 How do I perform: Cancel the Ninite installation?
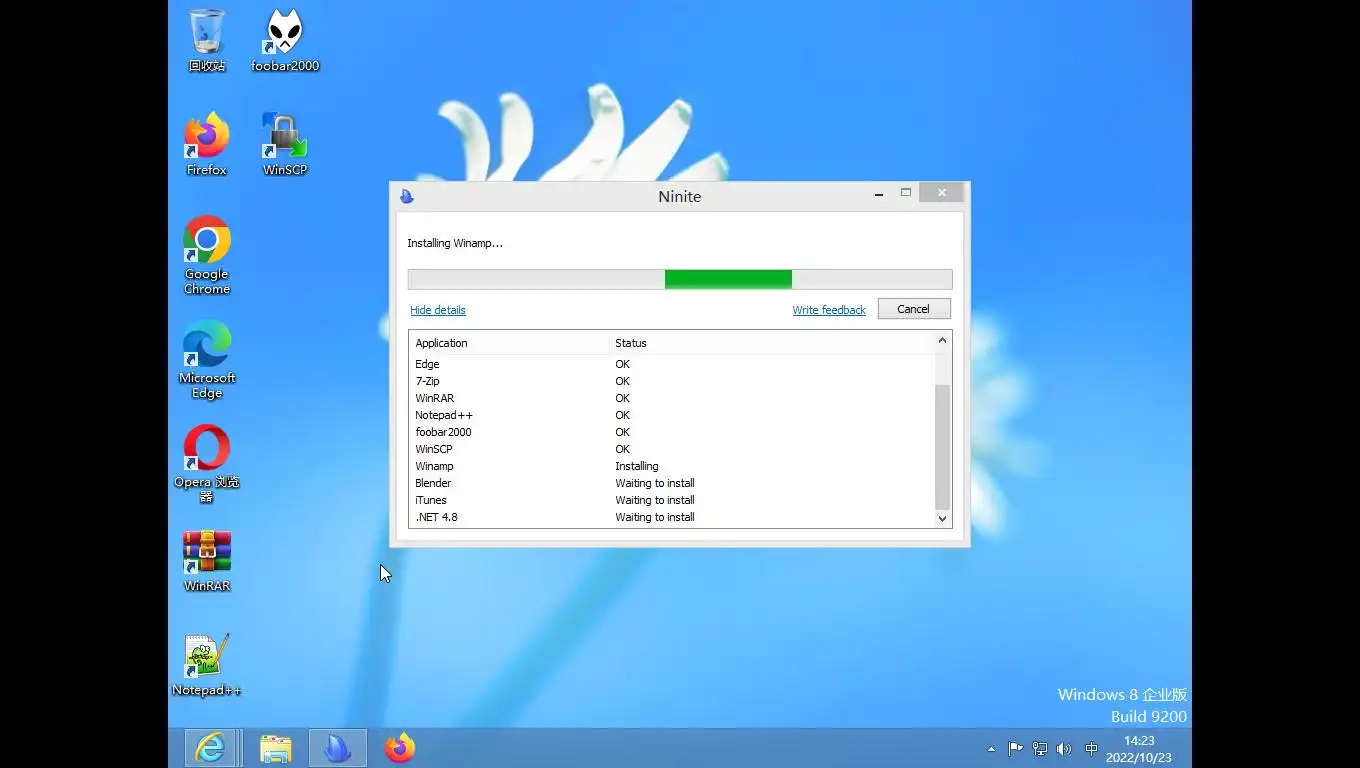(x=914, y=309)
